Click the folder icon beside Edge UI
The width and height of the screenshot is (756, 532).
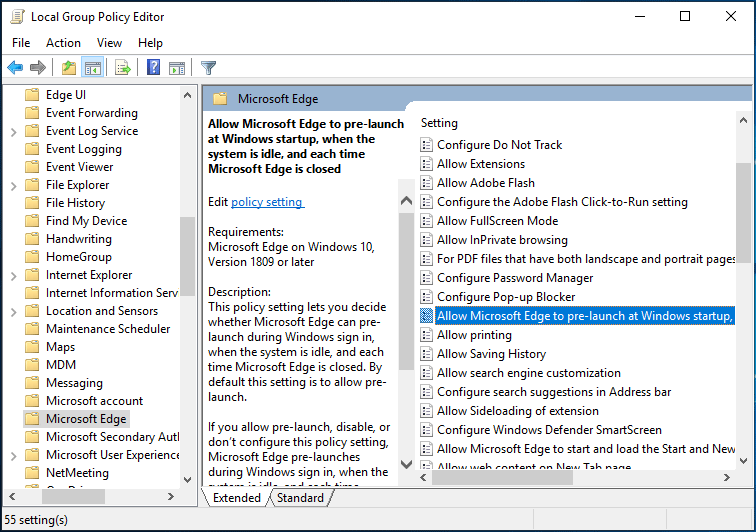[x=32, y=95]
